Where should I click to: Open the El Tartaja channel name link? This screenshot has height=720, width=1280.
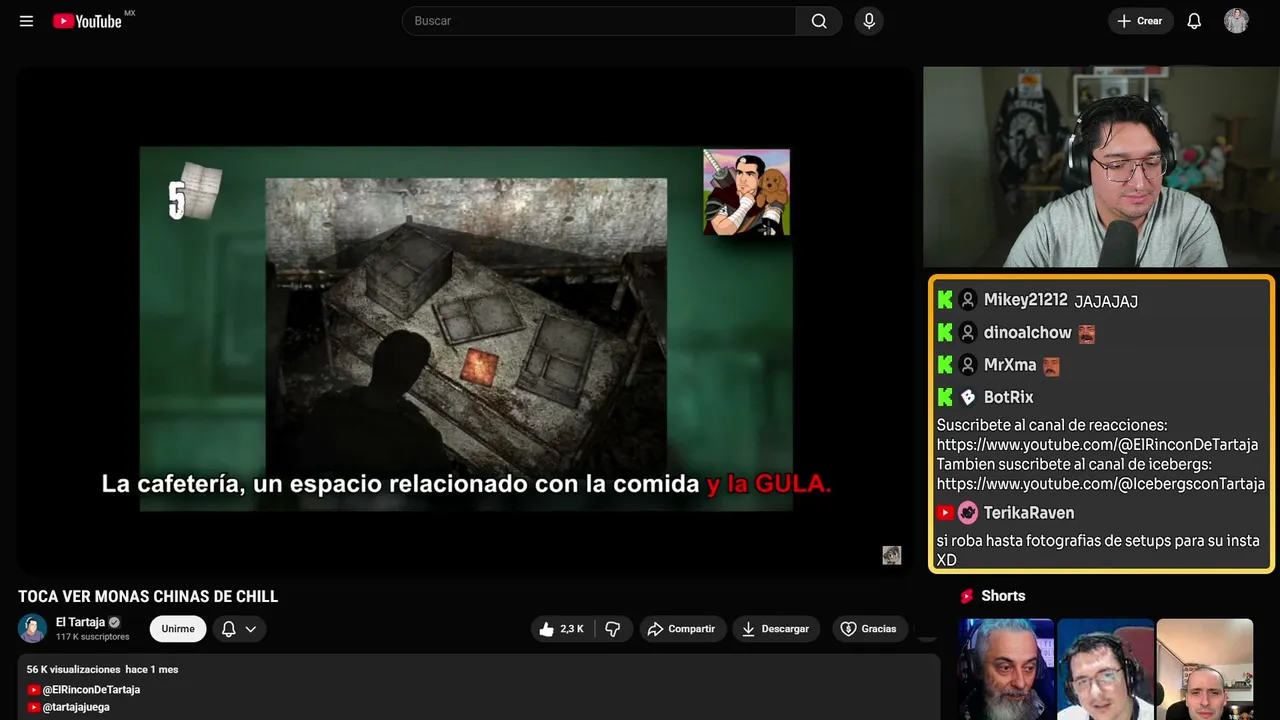(x=80, y=622)
